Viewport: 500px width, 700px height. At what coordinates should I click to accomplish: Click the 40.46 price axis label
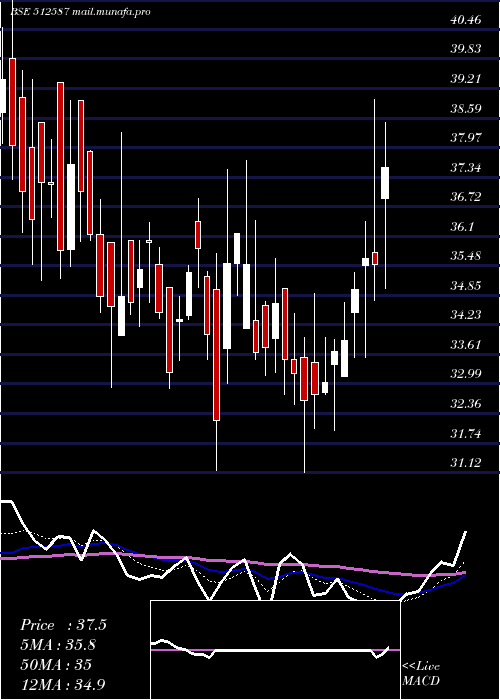point(466,20)
